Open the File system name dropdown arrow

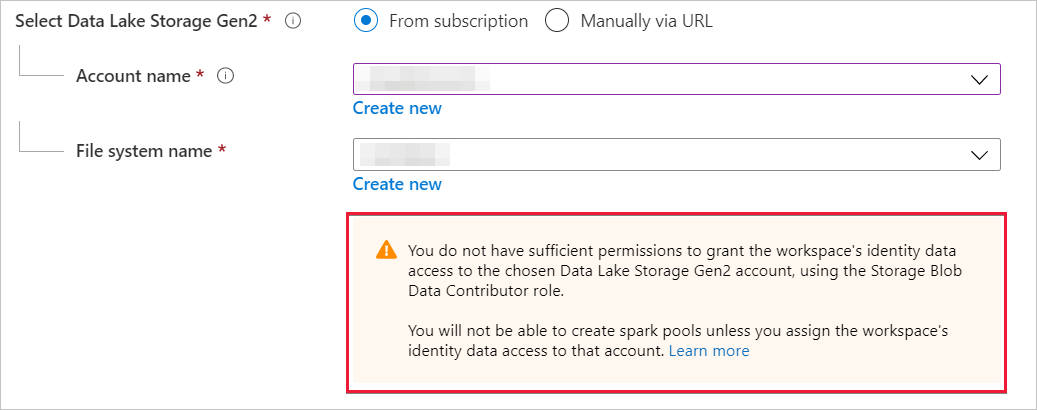point(980,154)
